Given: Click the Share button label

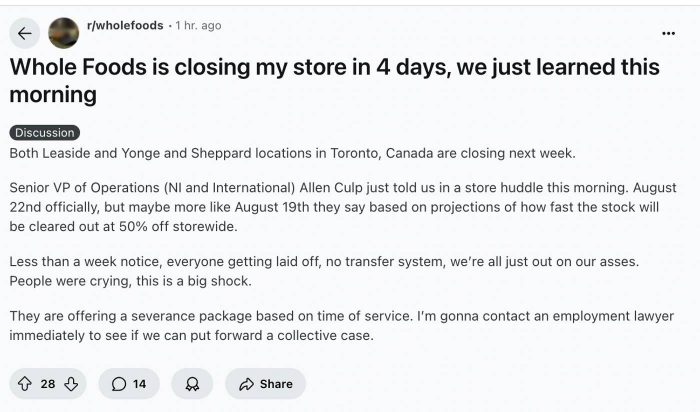Looking at the screenshot, I should coord(276,384).
